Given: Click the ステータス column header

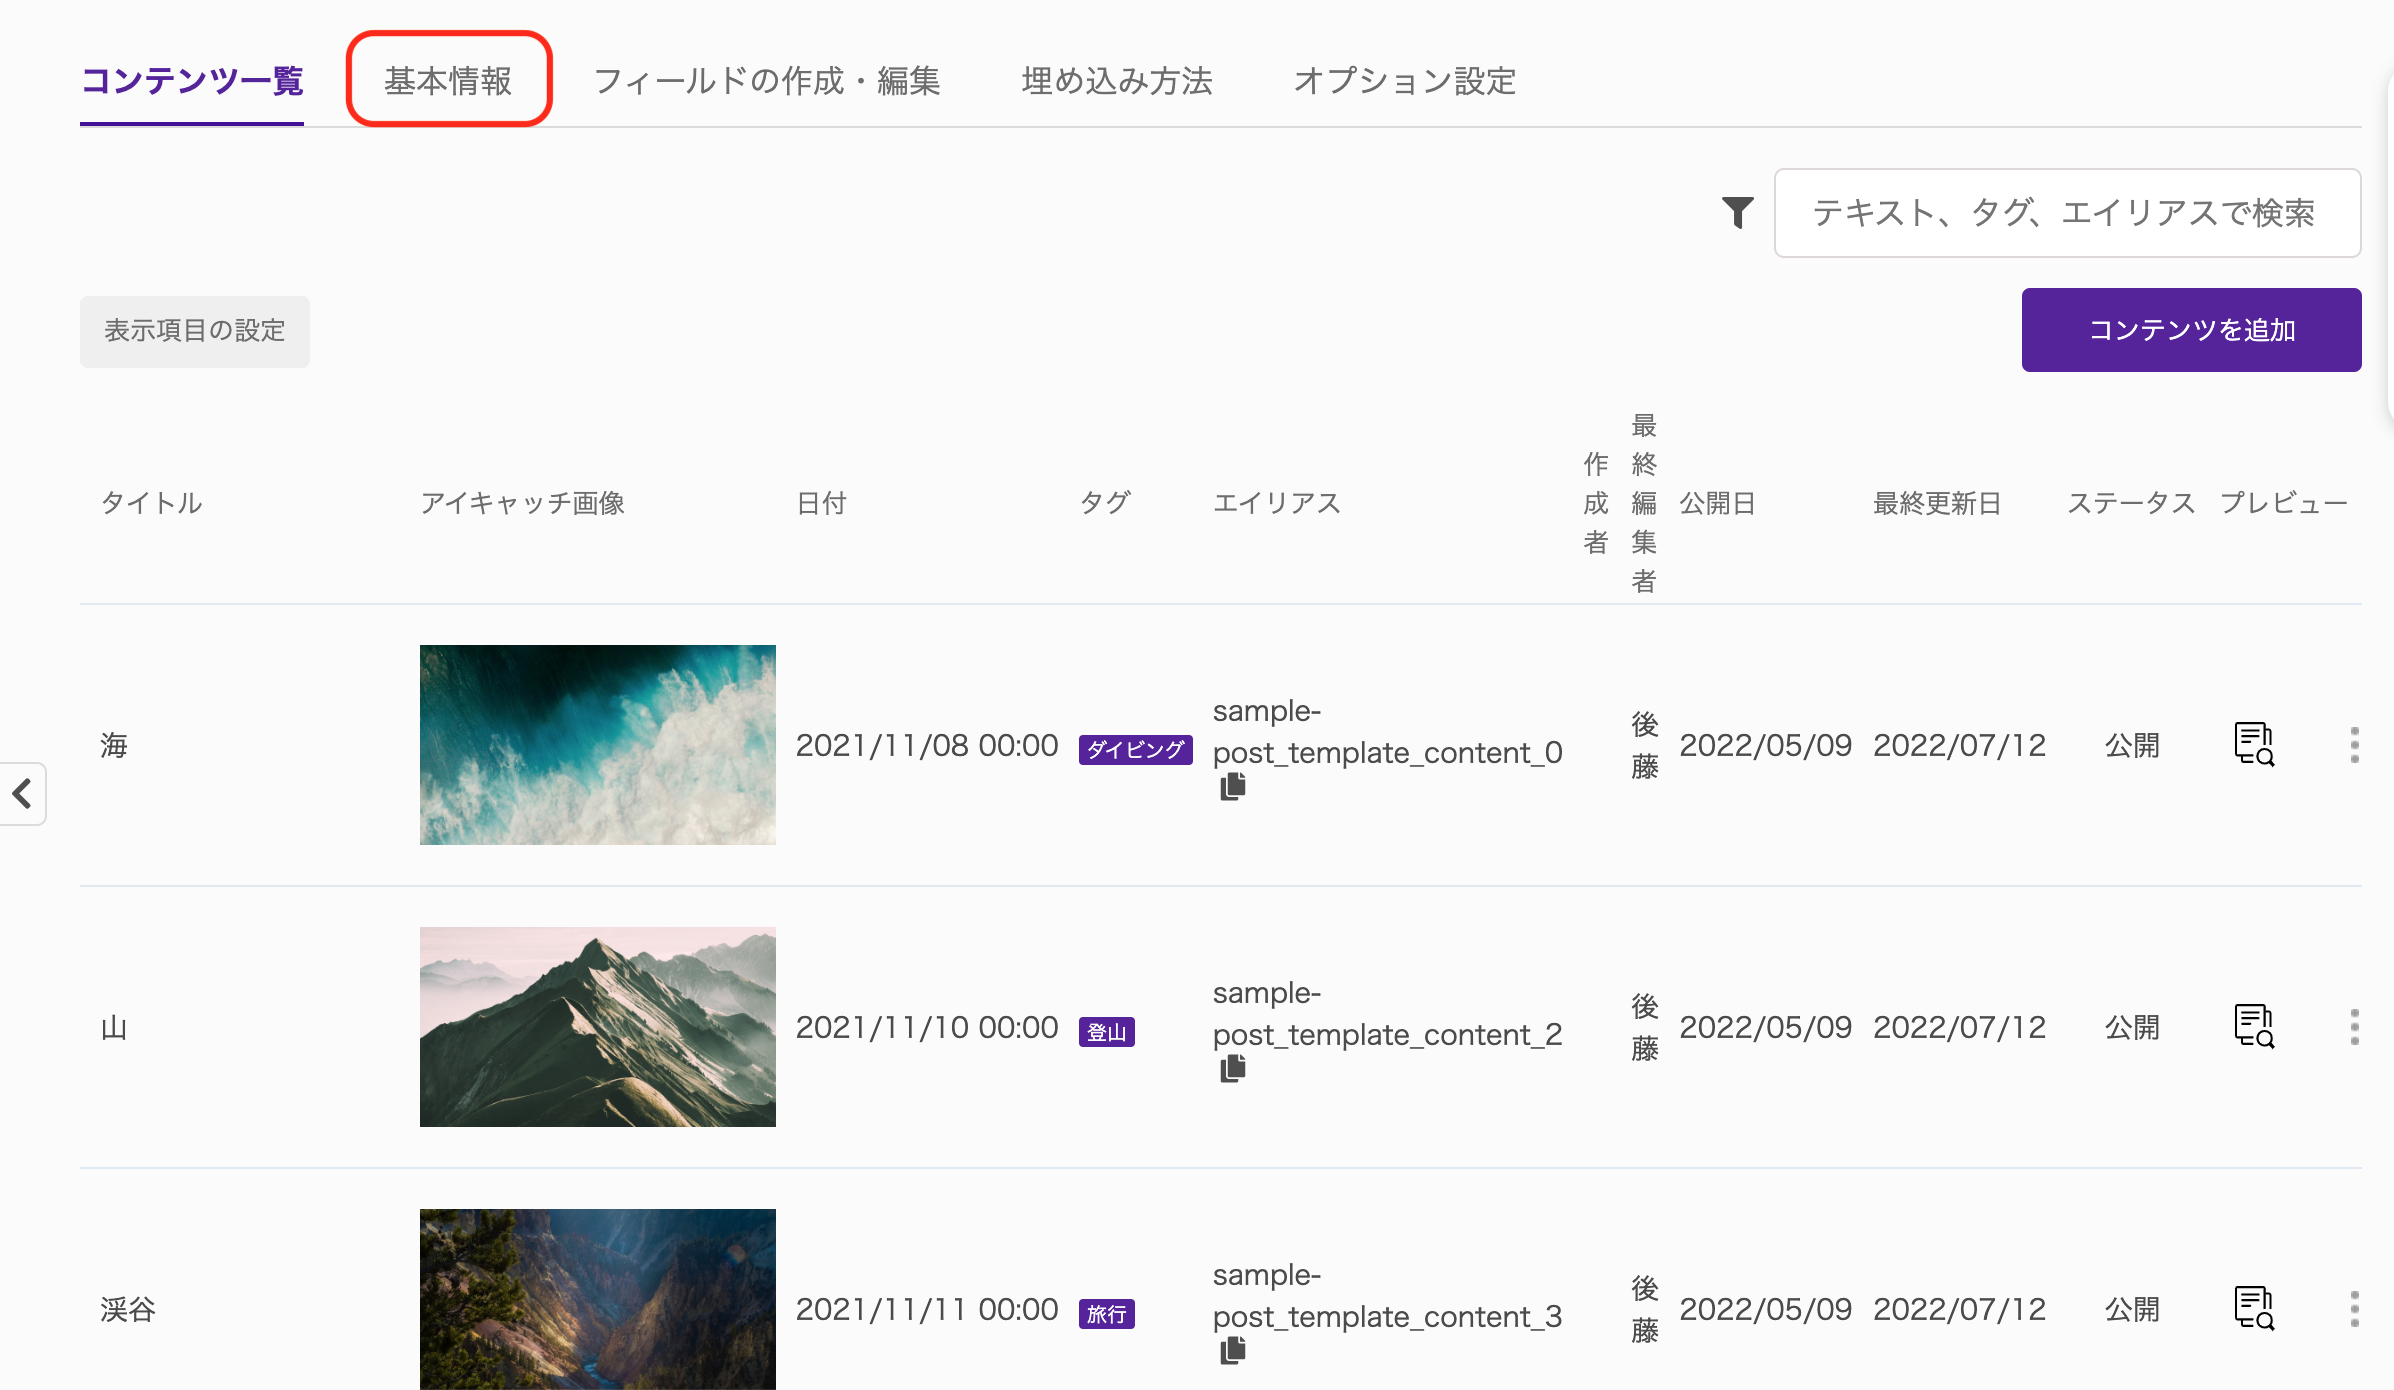Looking at the screenshot, I should [2132, 503].
